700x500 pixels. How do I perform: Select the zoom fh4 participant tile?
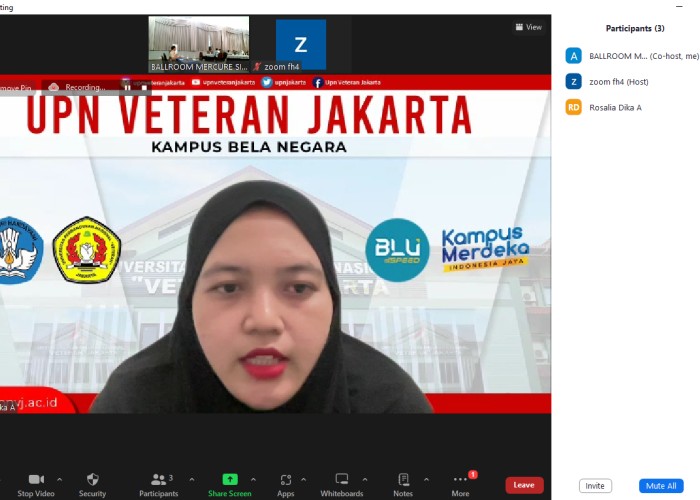coord(301,44)
